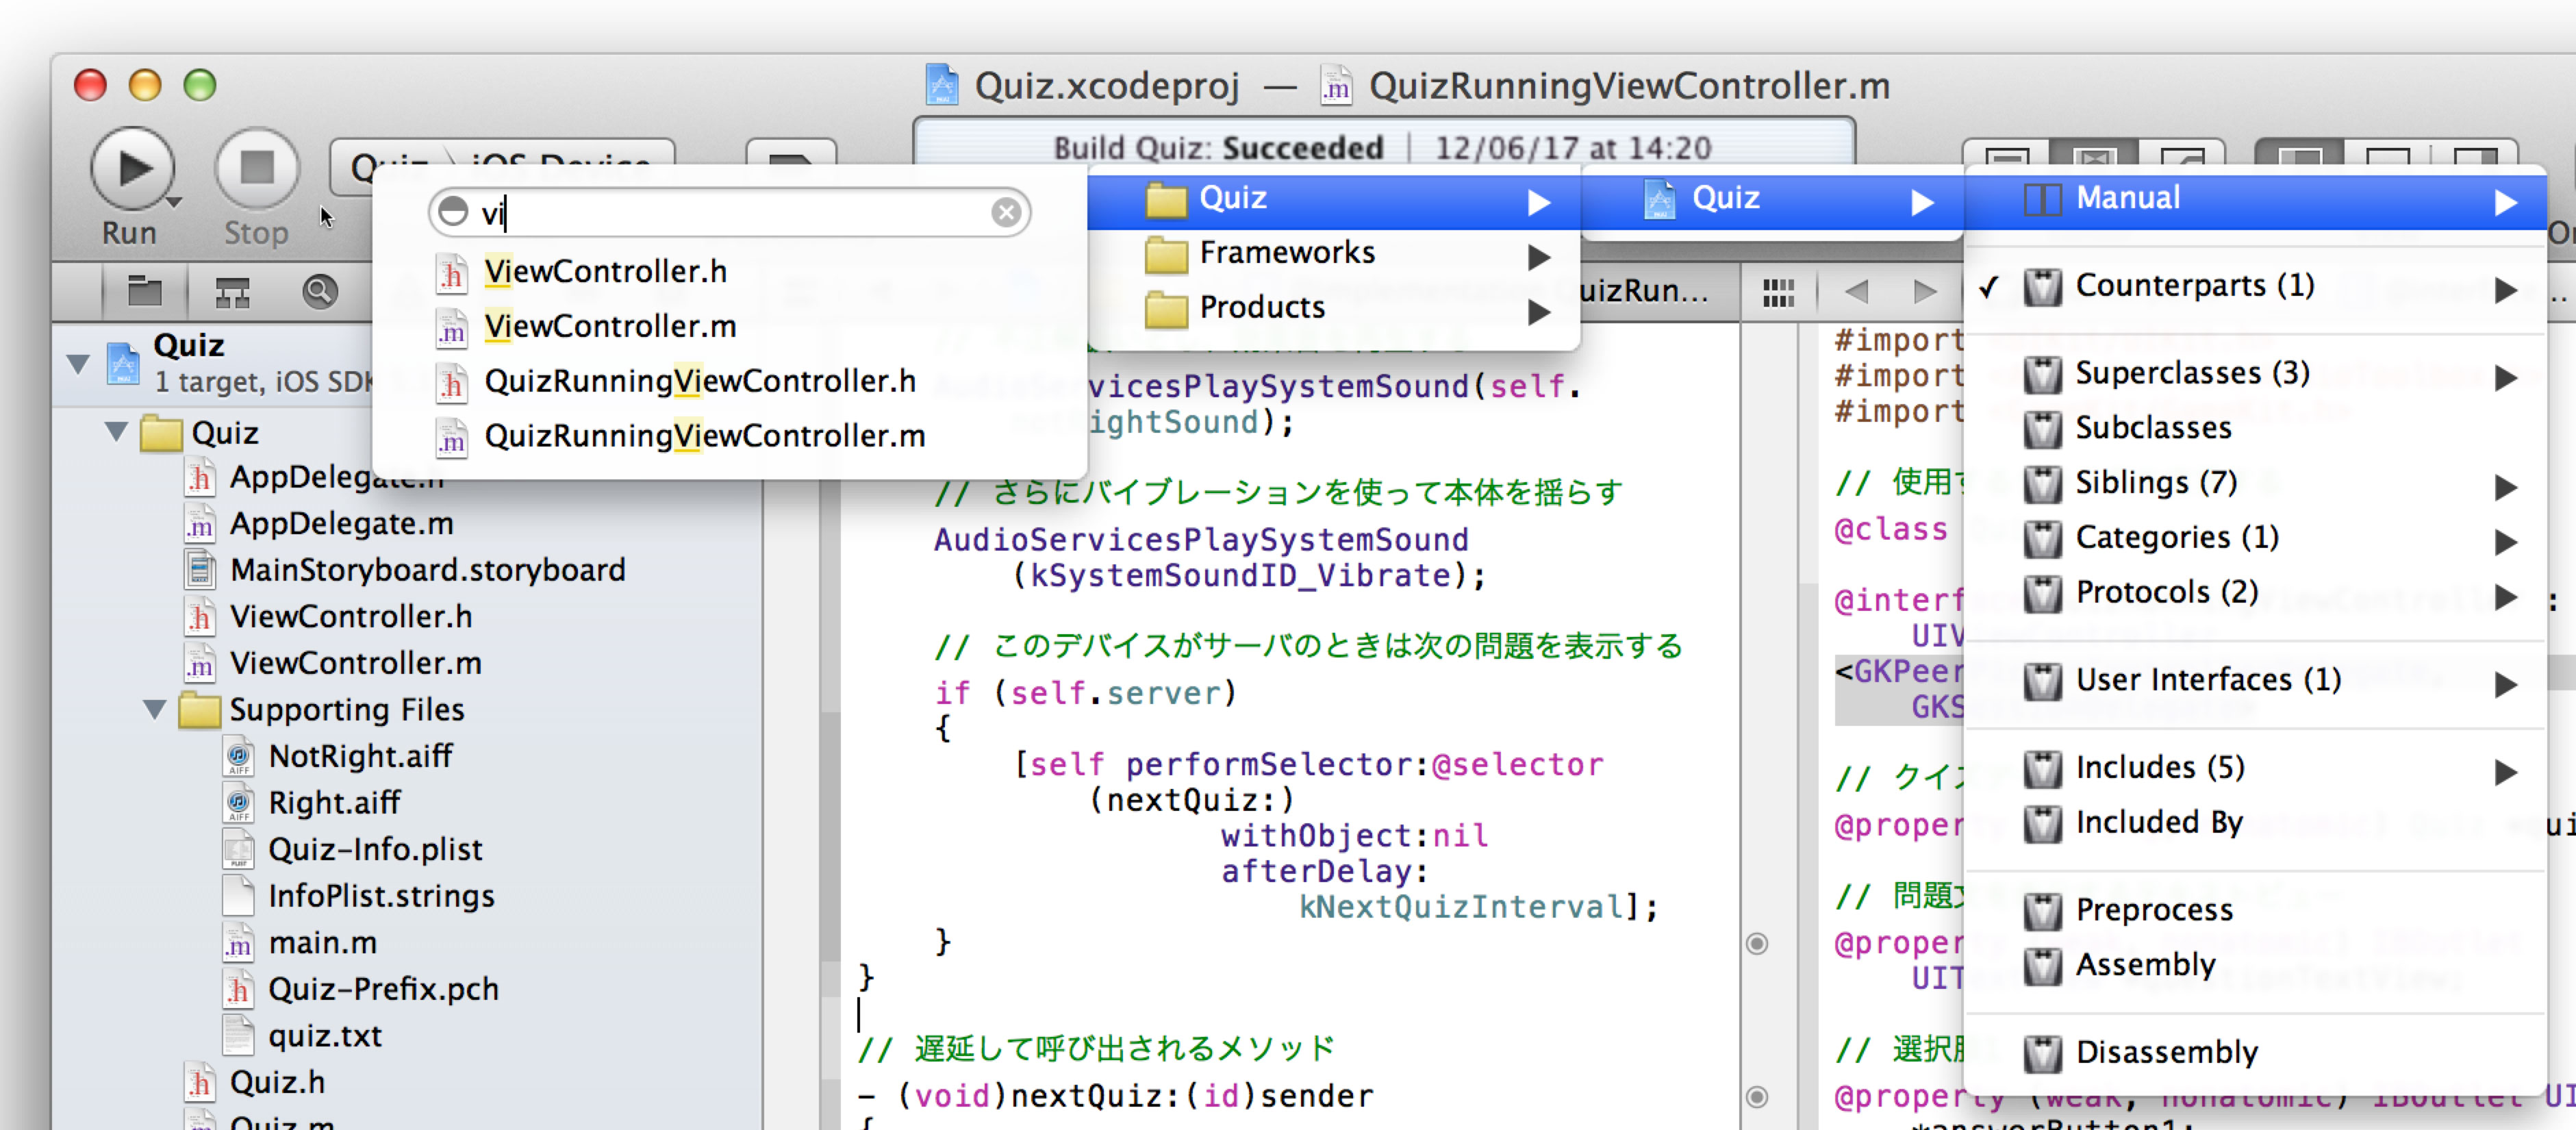Open QuizRunningViewController.h from search results

699,381
